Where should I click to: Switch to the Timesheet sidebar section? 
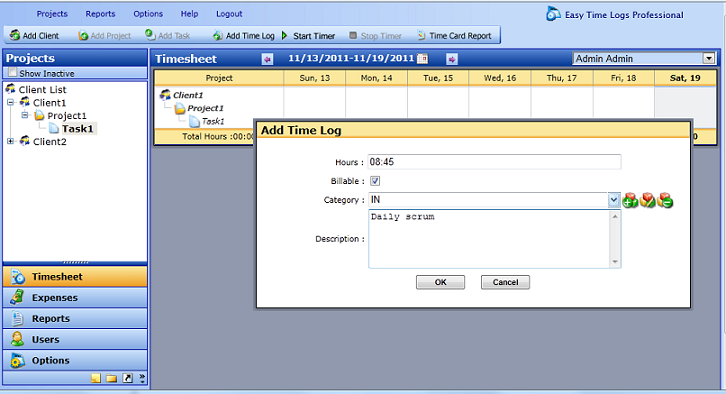pos(75,276)
